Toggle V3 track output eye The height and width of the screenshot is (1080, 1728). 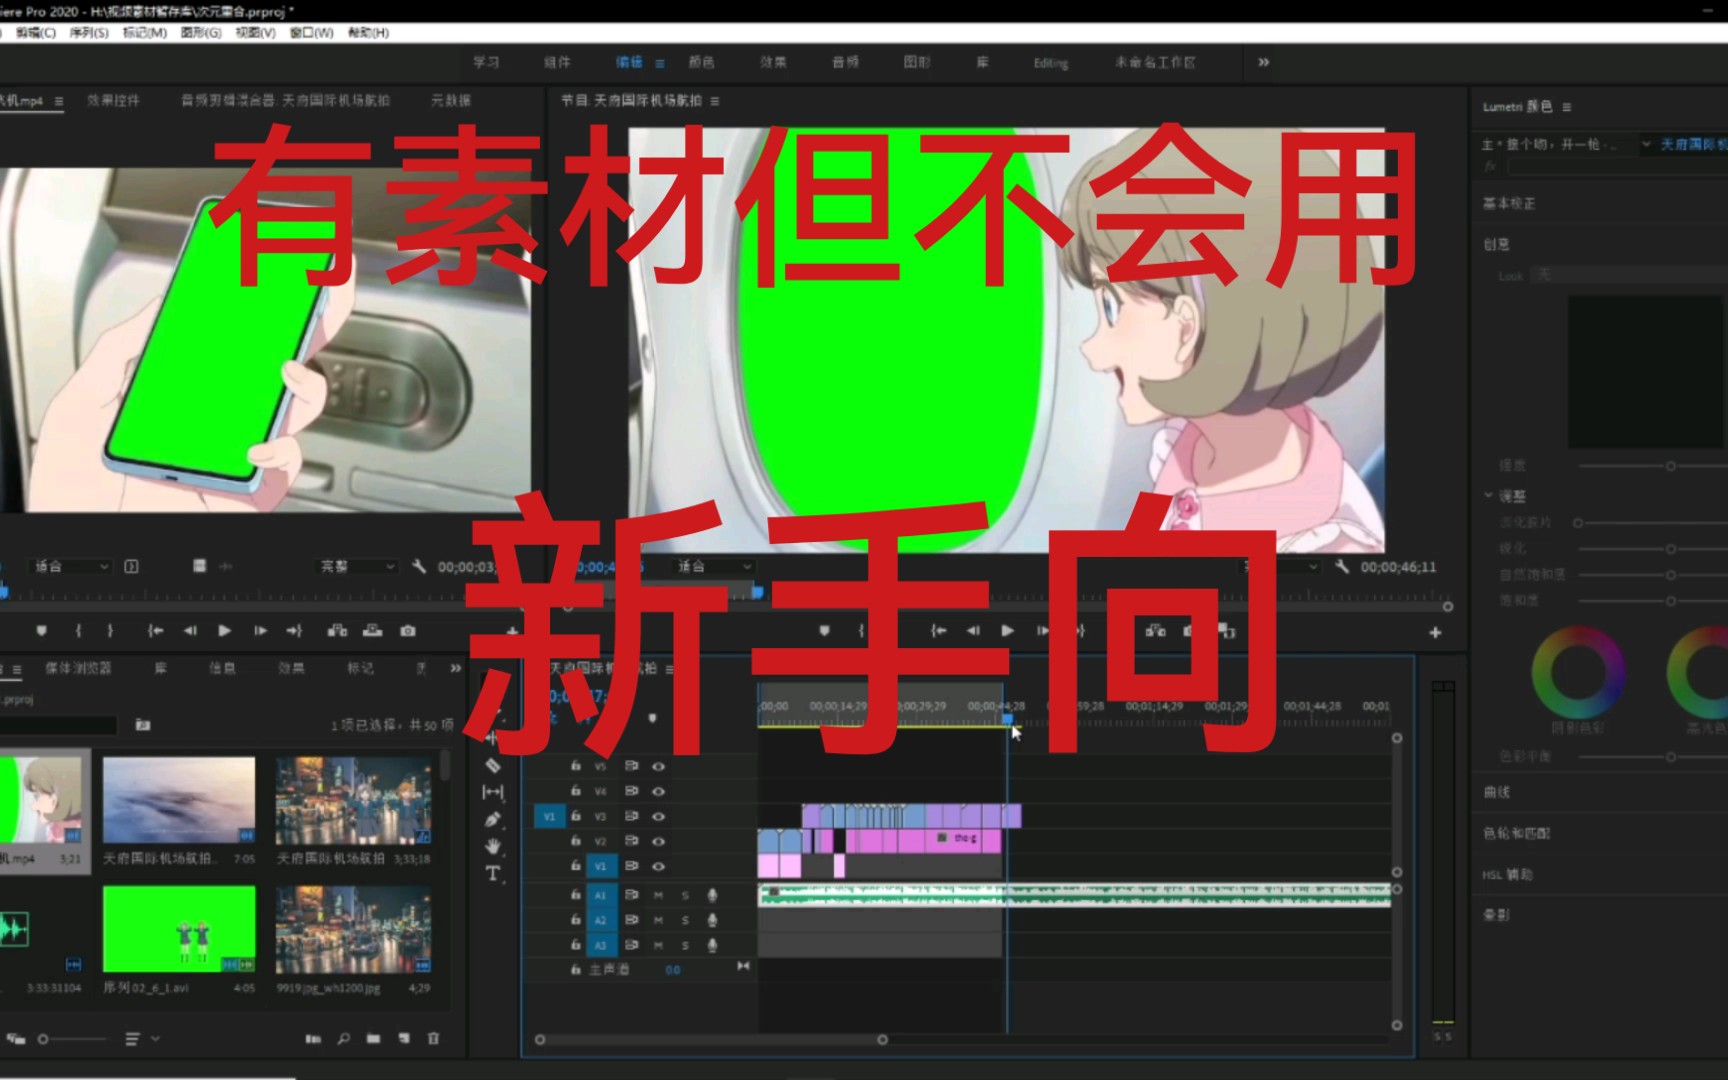[x=658, y=816]
